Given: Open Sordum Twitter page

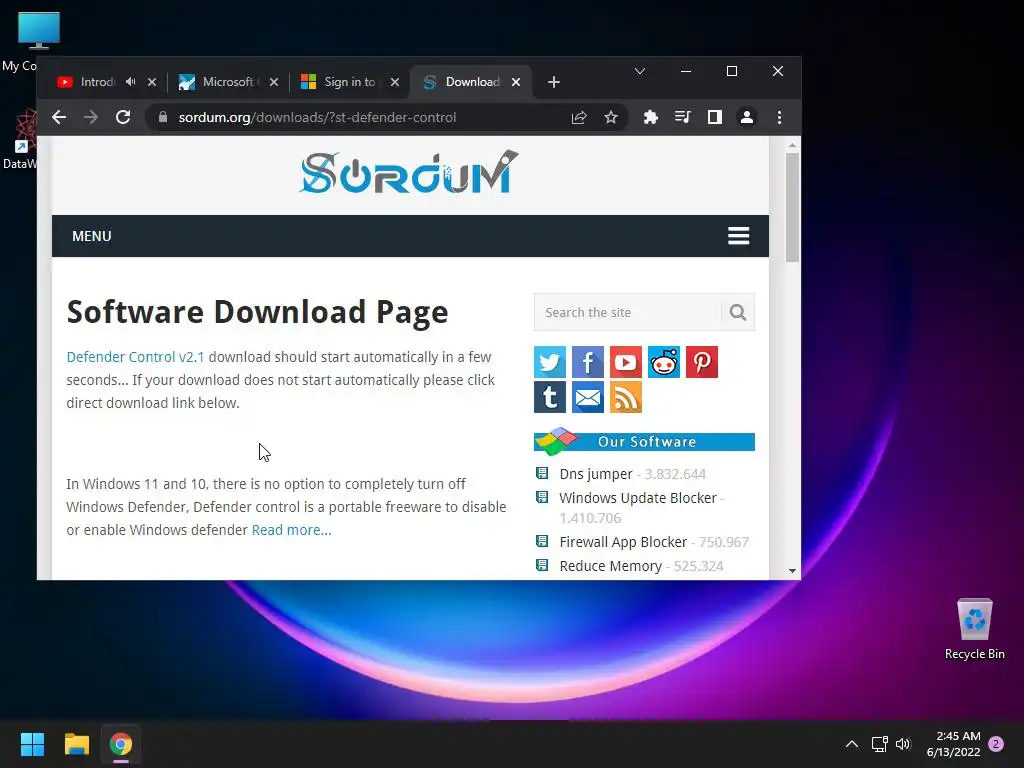Looking at the screenshot, I should pos(550,362).
